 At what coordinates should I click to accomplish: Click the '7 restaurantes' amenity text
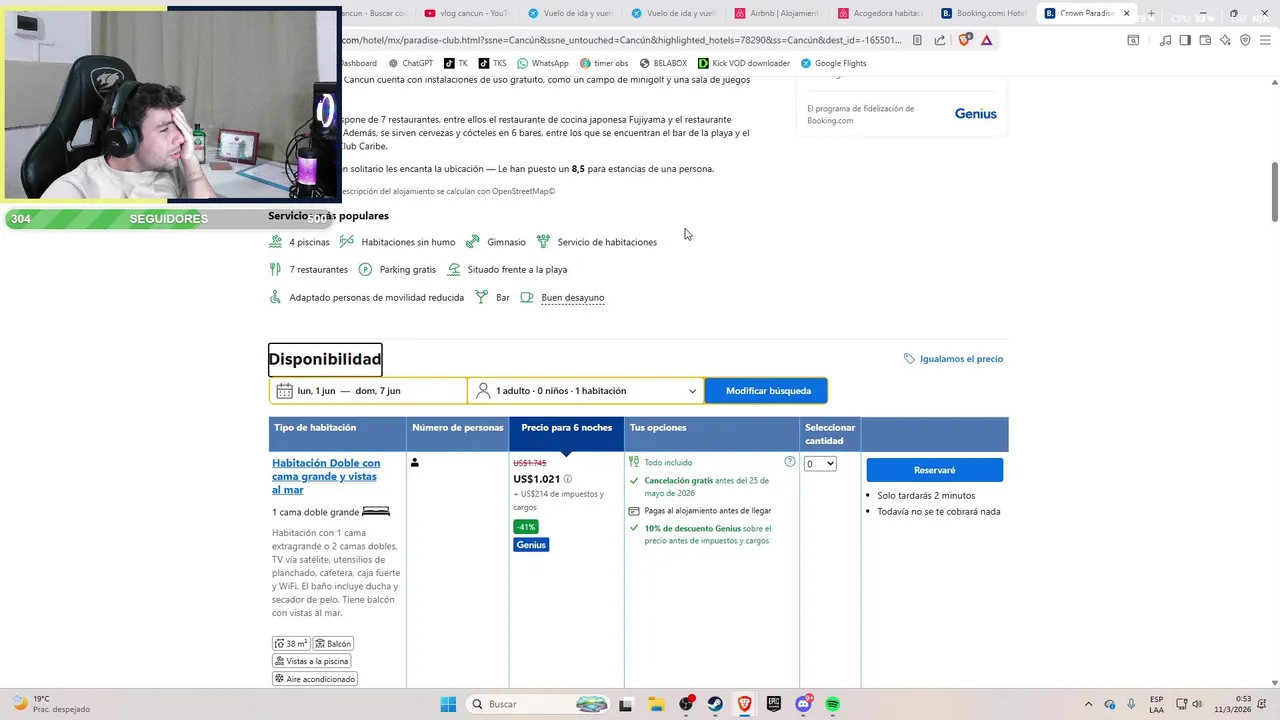(318, 270)
